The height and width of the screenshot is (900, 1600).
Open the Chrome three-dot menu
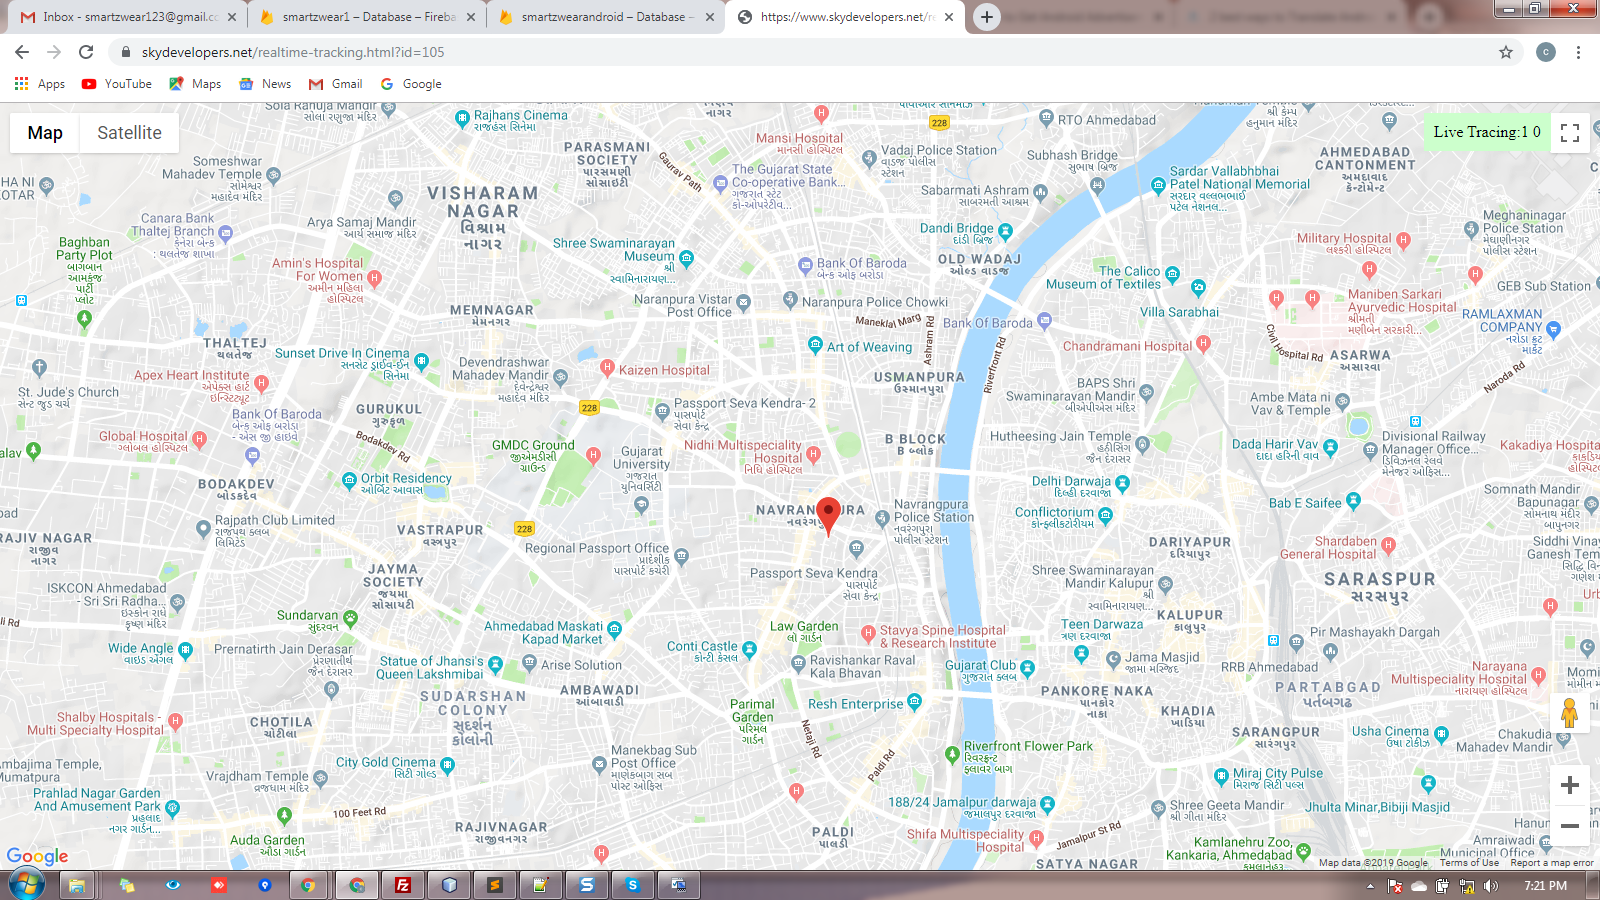tap(1578, 52)
